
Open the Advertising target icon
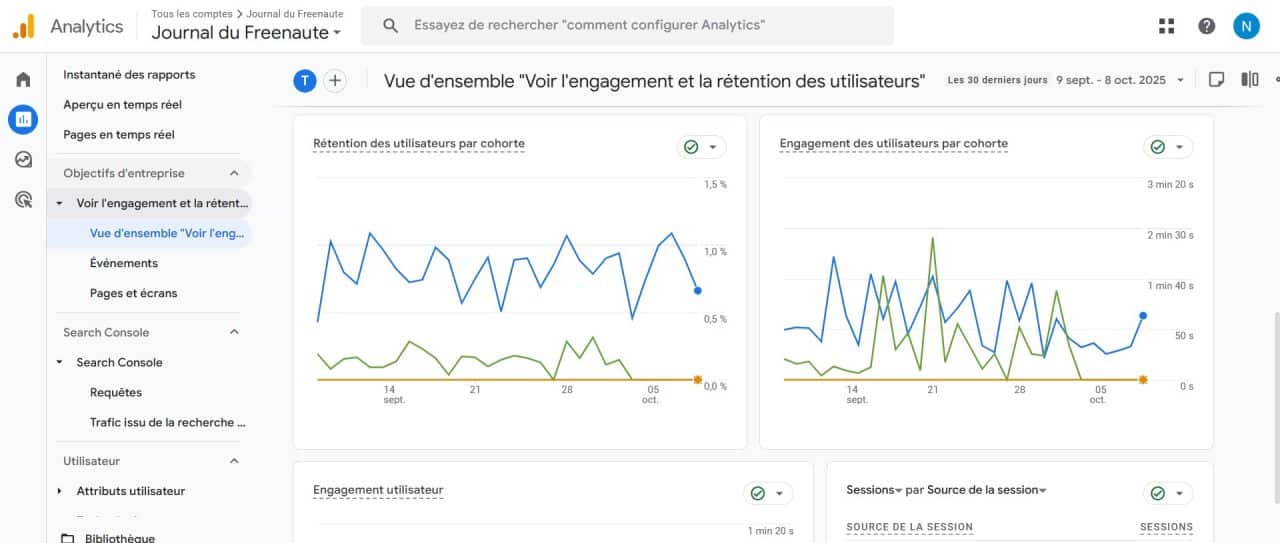(x=23, y=199)
